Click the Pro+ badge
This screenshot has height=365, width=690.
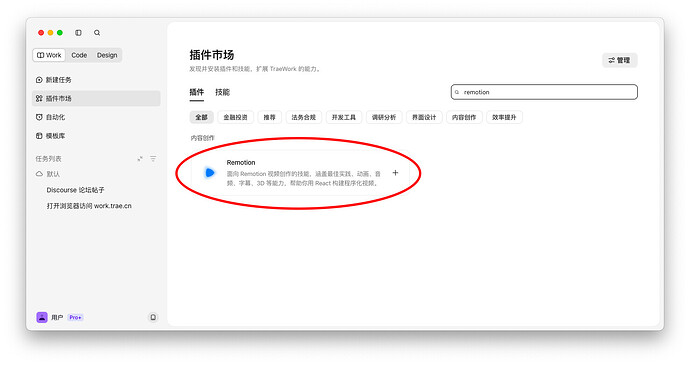(x=75, y=317)
